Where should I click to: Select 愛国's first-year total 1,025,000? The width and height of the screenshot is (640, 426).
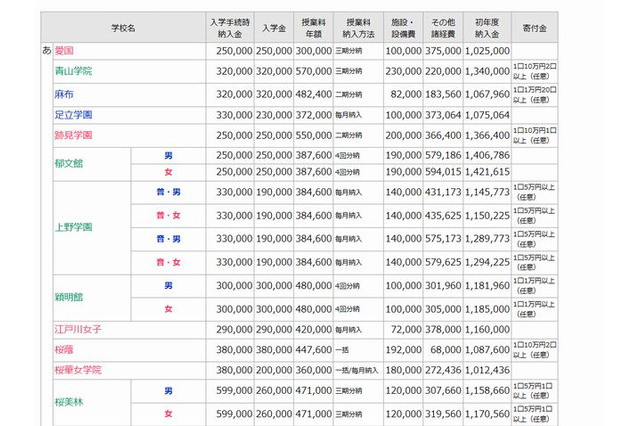(487, 51)
